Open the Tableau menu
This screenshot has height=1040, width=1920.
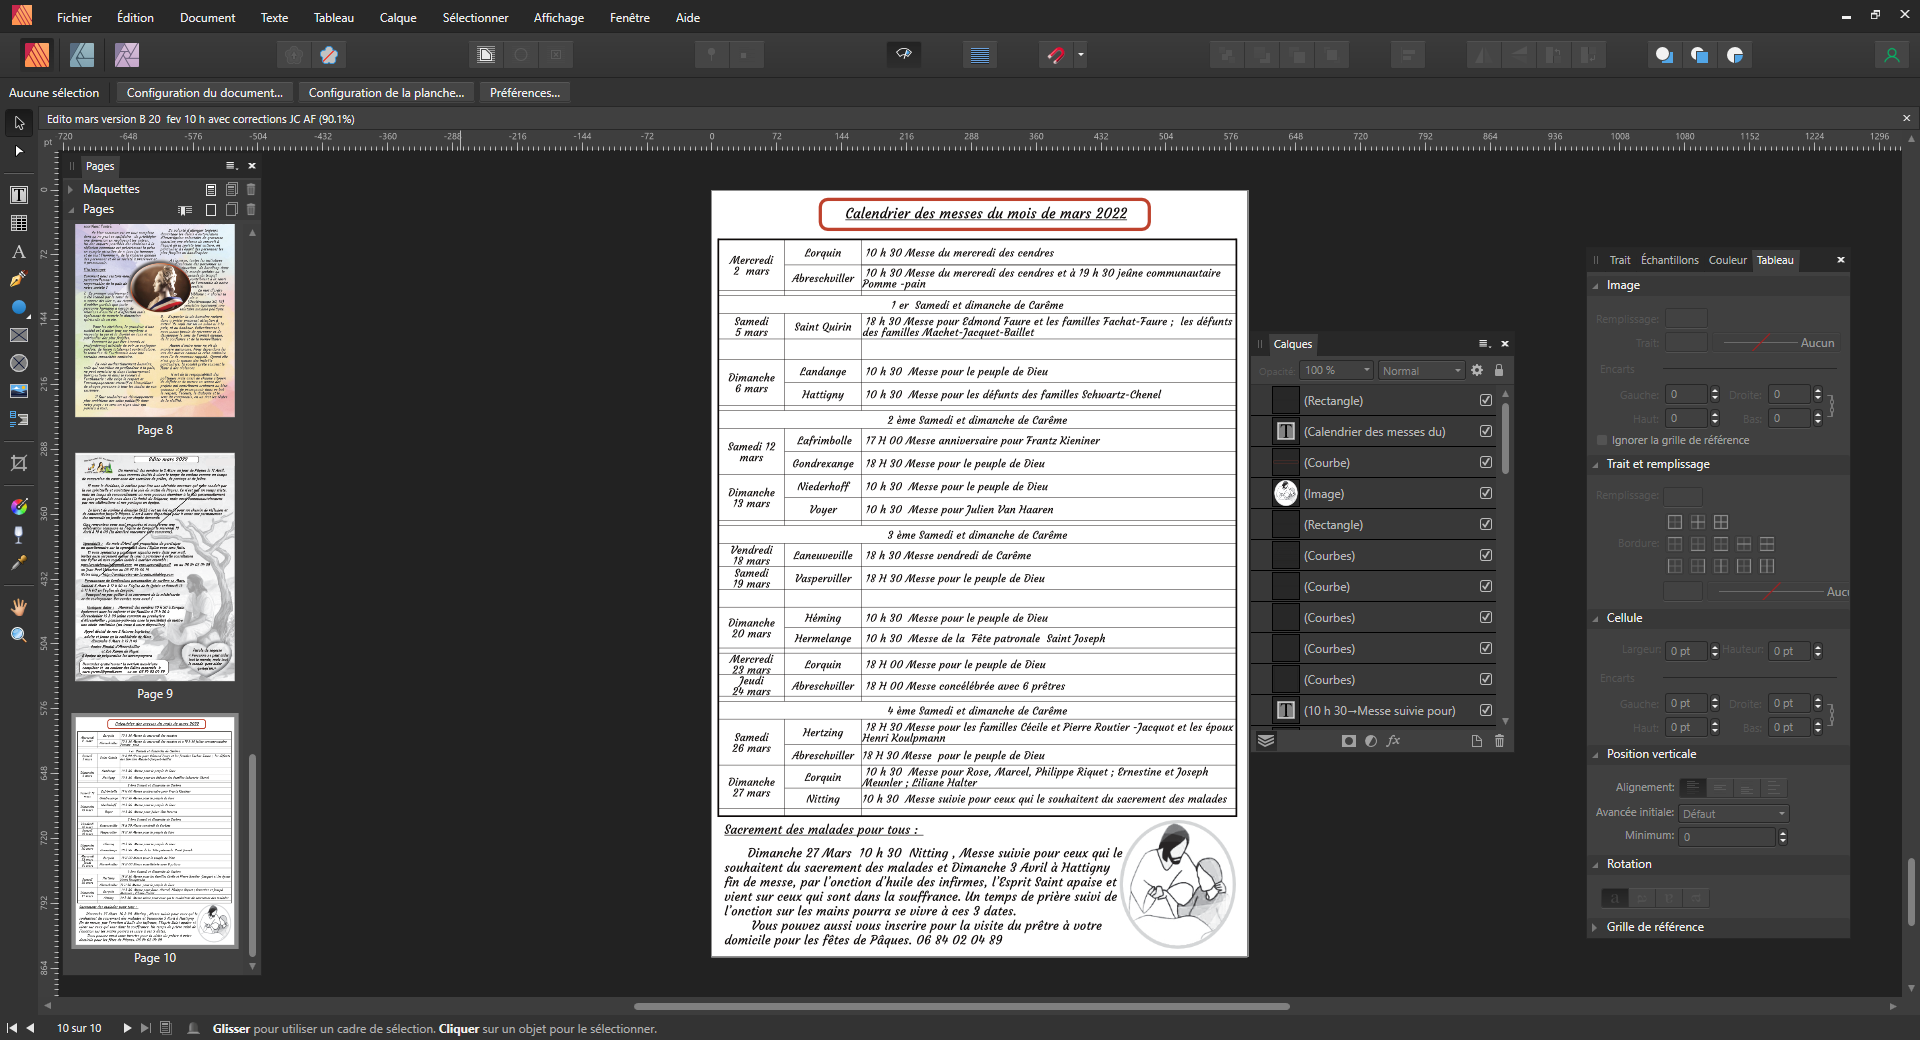(333, 17)
